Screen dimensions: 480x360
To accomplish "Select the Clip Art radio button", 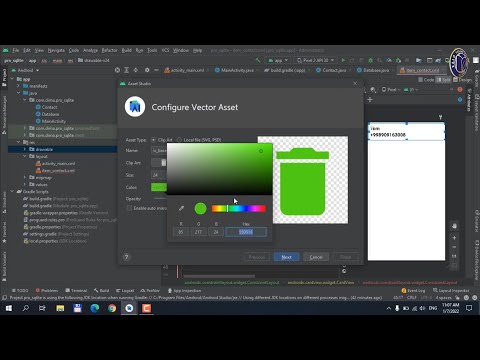I will click(x=153, y=140).
